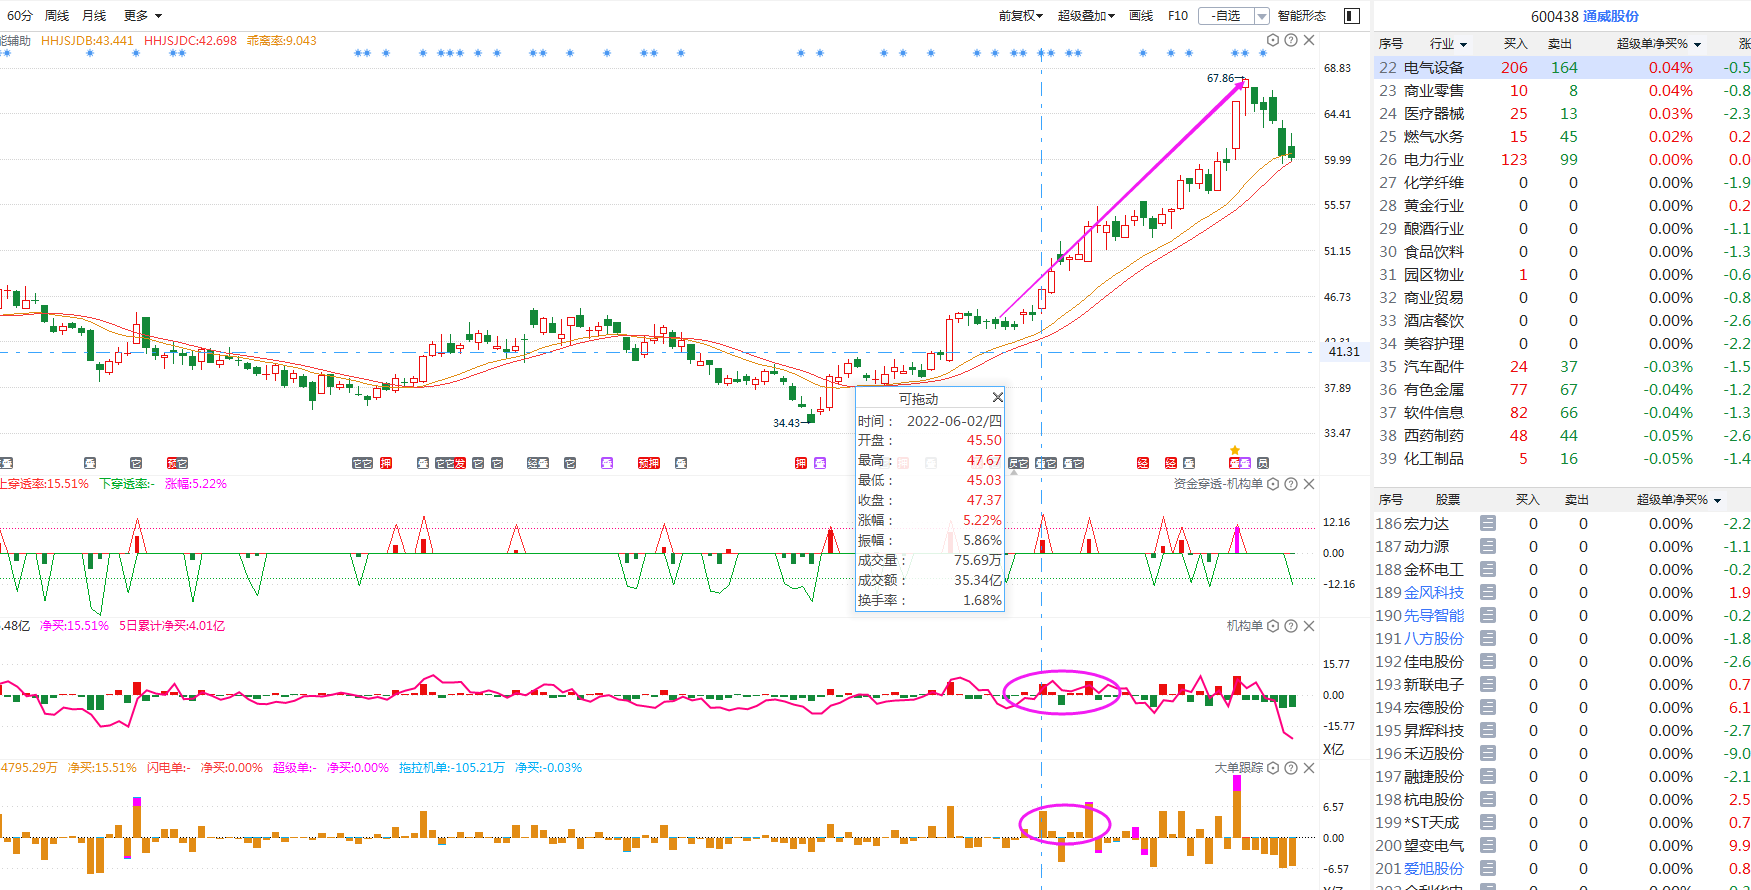
Task: Sort industry table by 卖出 column
Action: (1560, 44)
